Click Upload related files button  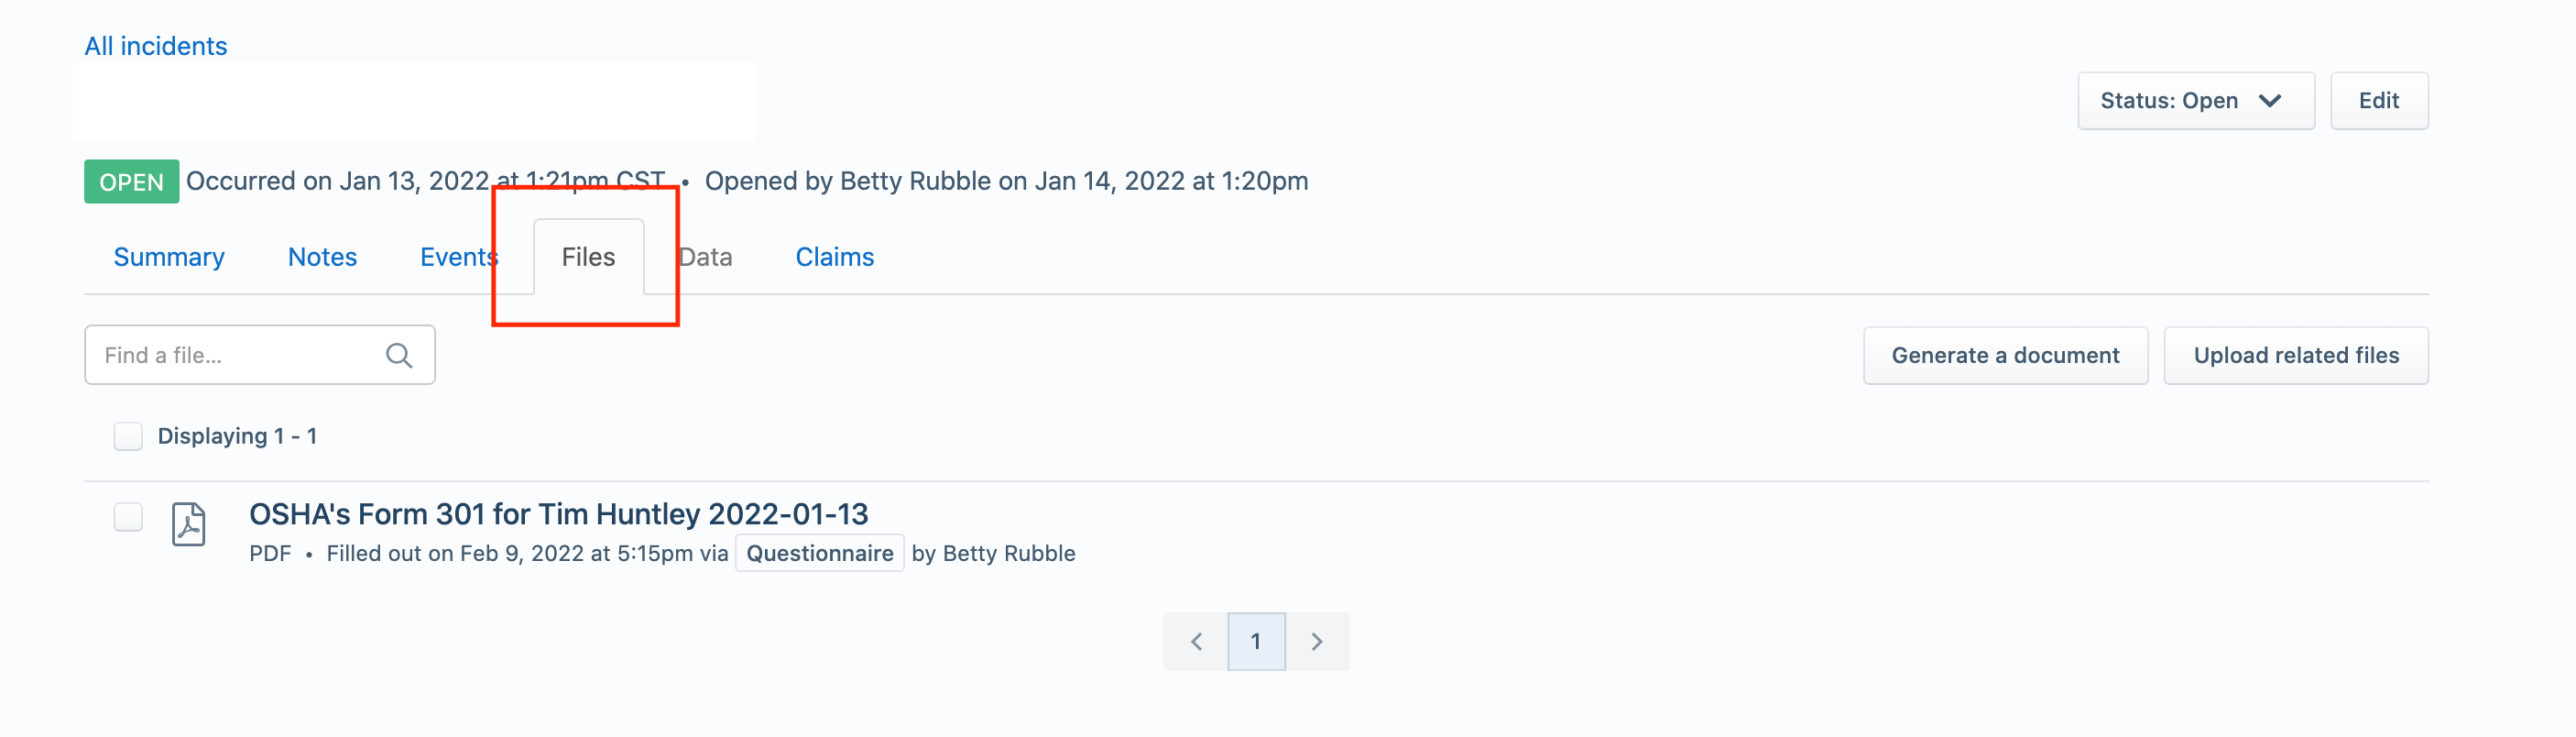pyautogui.click(x=2296, y=355)
